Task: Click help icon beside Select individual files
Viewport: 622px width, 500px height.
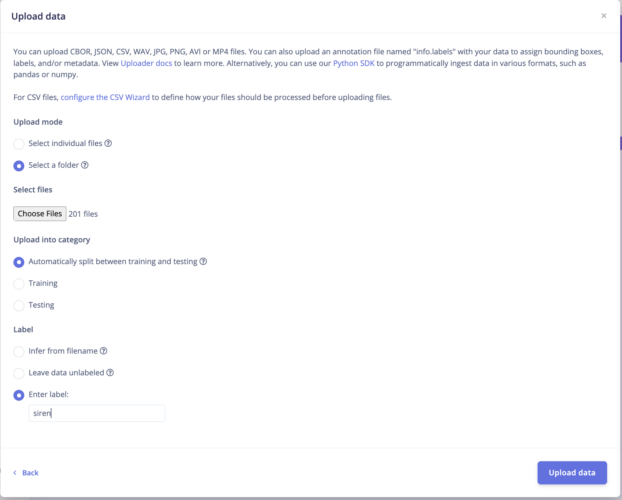Action: (x=108, y=144)
